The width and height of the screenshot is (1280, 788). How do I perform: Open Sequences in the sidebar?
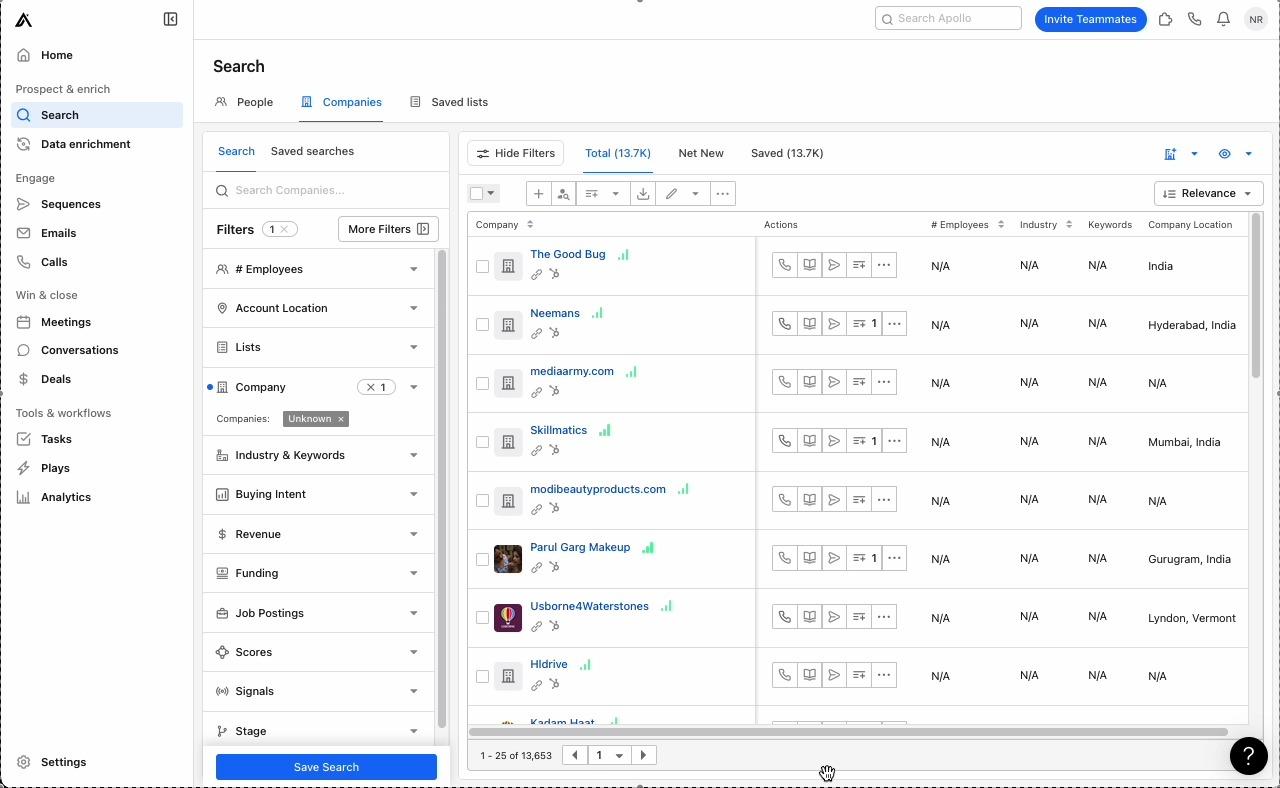click(x=70, y=204)
